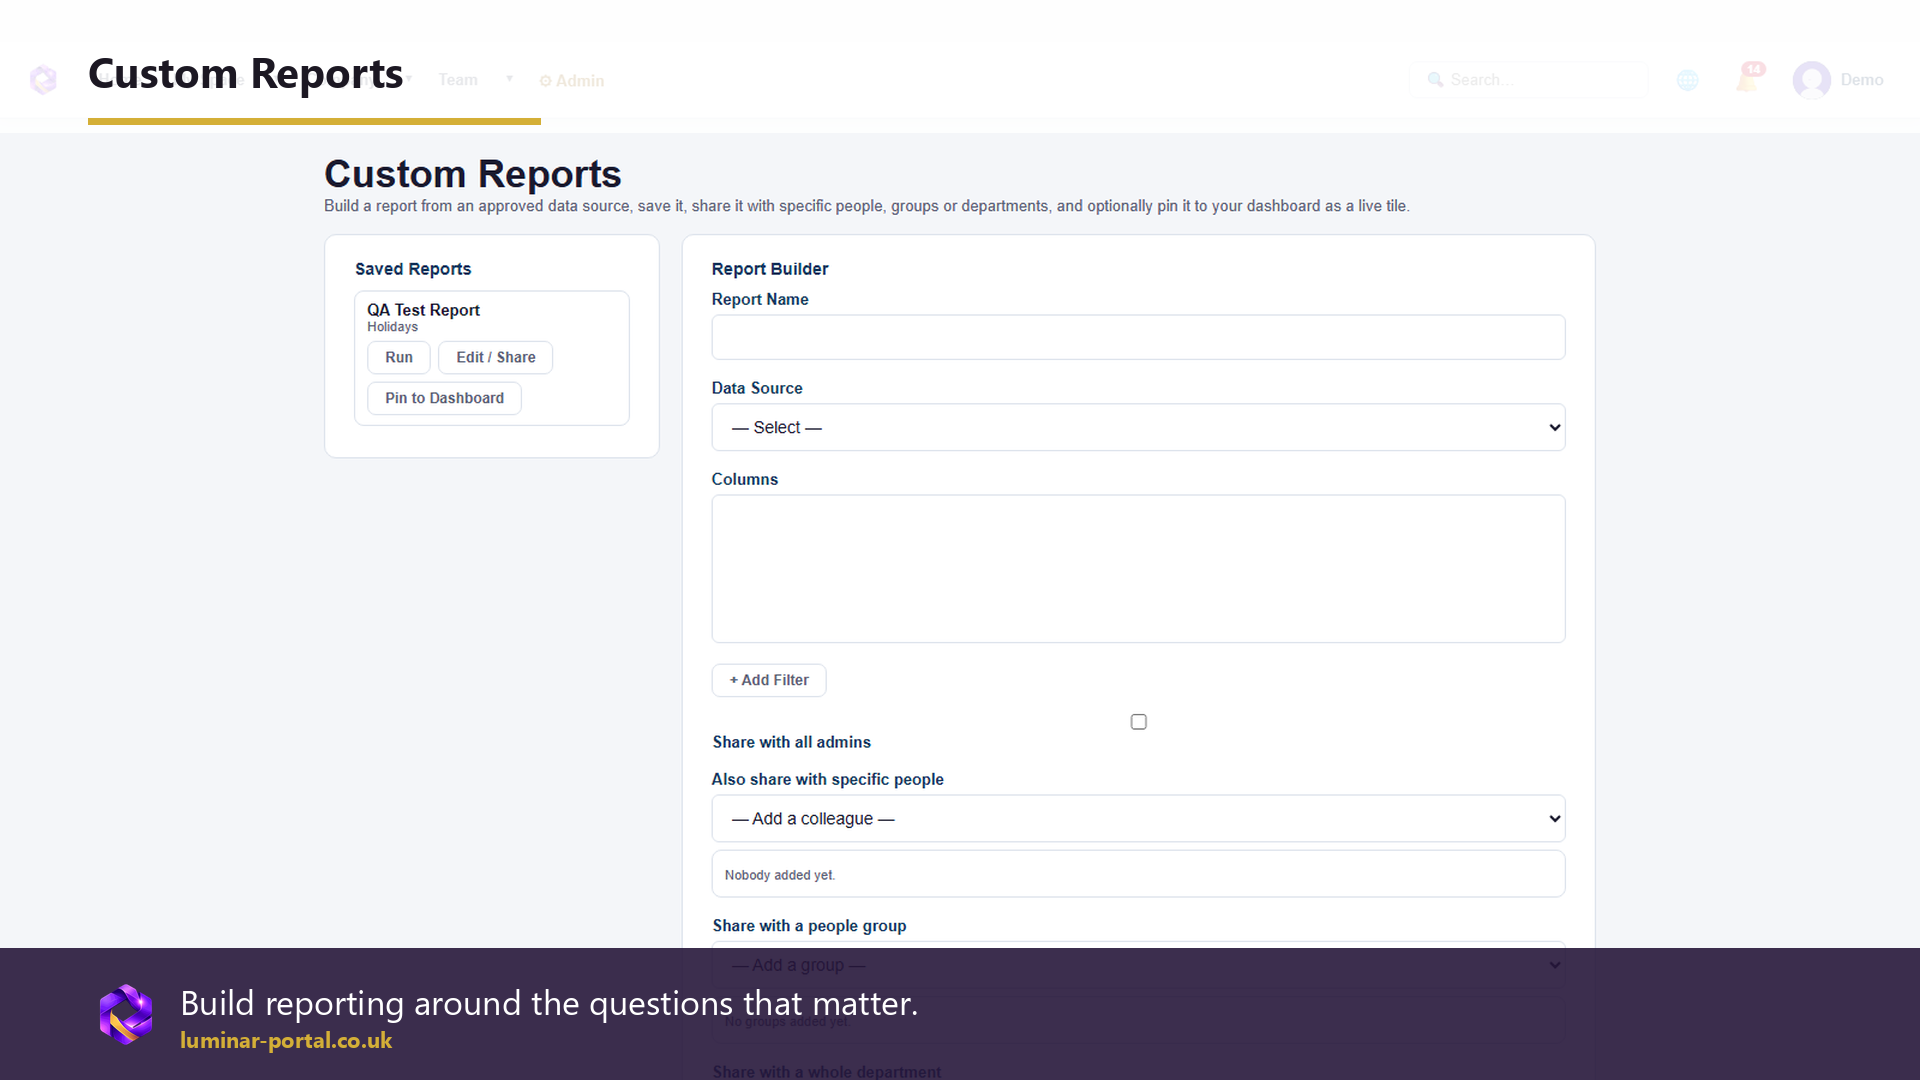The width and height of the screenshot is (1920, 1080).
Task: Open the notifications bell icon
Action: 1748,79
